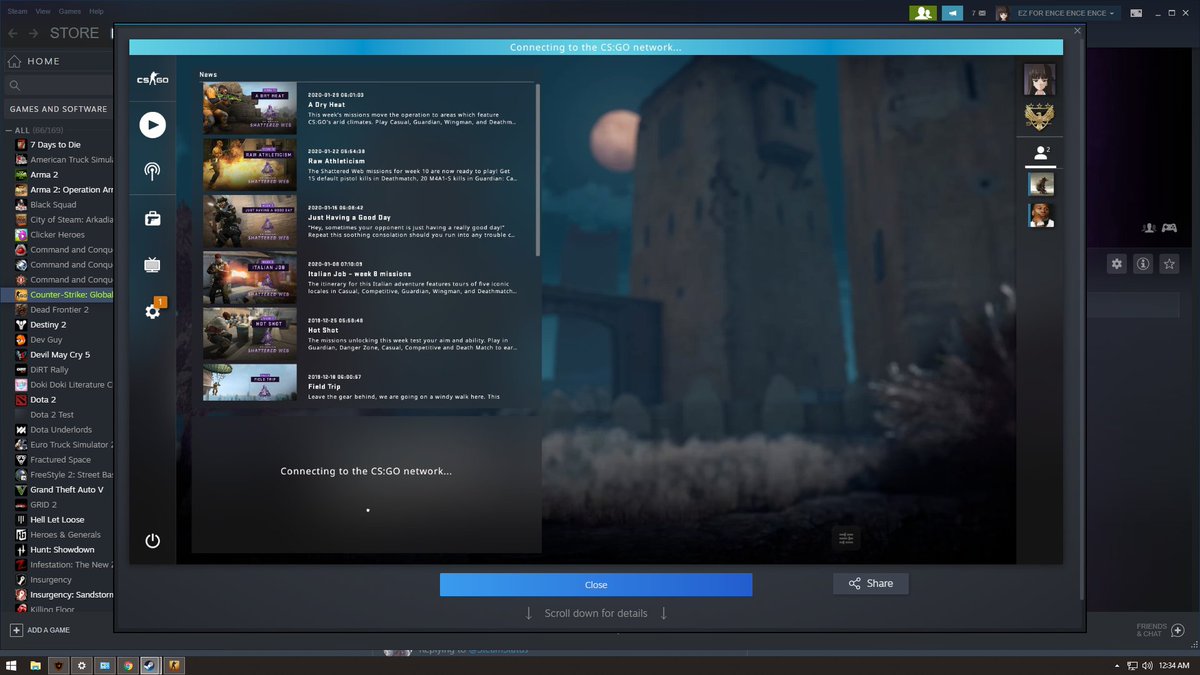Open EZ FOR ENCE account dropdown
The width and height of the screenshot is (1200, 675).
pyautogui.click(x=1066, y=13)
